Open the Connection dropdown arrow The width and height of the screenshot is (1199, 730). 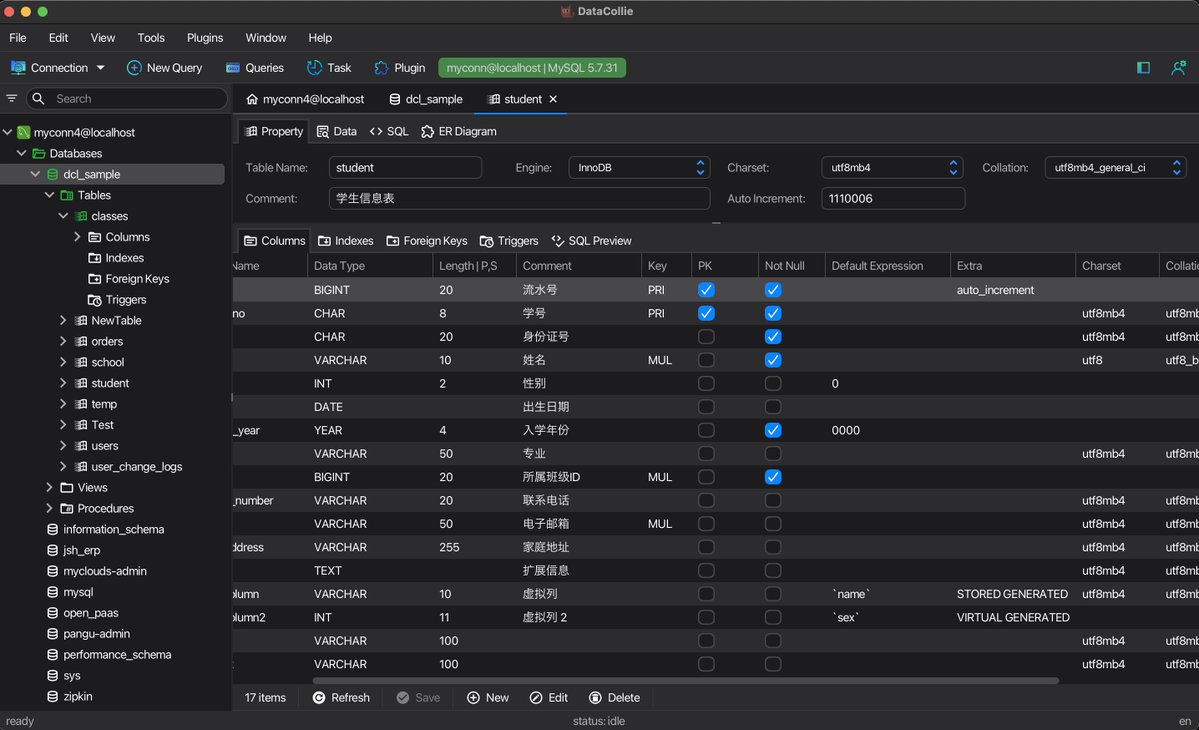tap(100, 68)
